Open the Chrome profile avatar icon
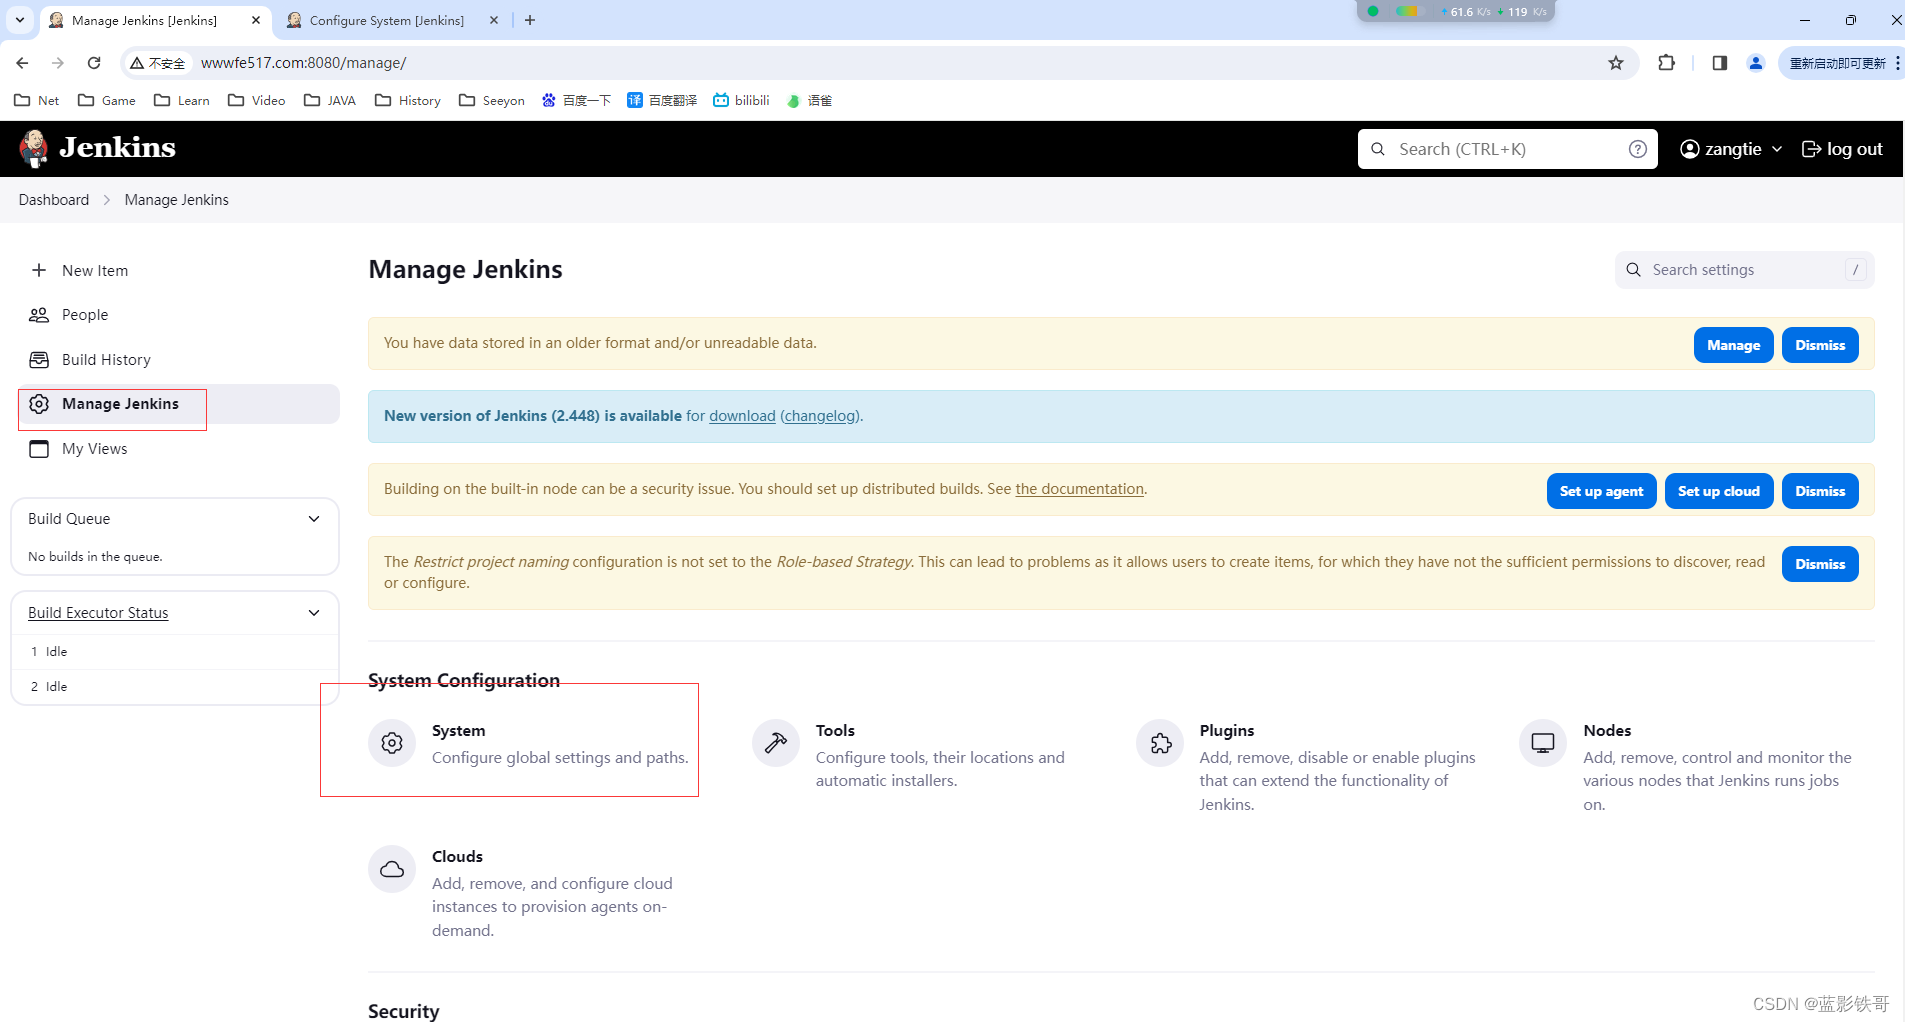 [x=1755, y=63]
